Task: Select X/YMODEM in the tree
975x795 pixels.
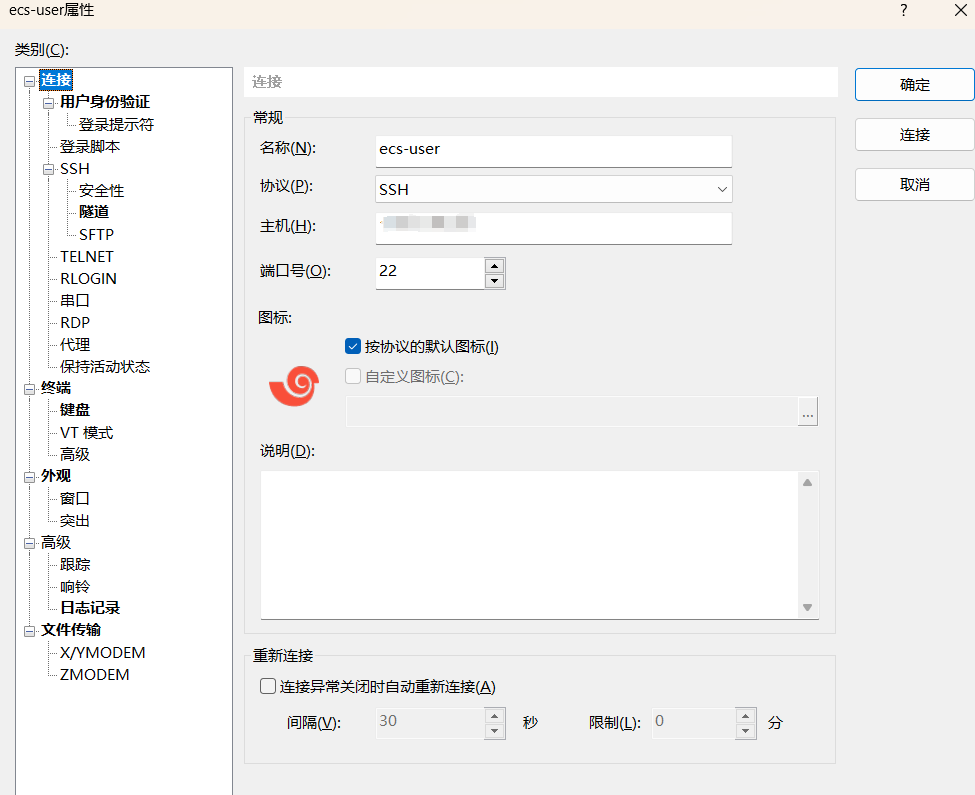Action: pos(103,653)
